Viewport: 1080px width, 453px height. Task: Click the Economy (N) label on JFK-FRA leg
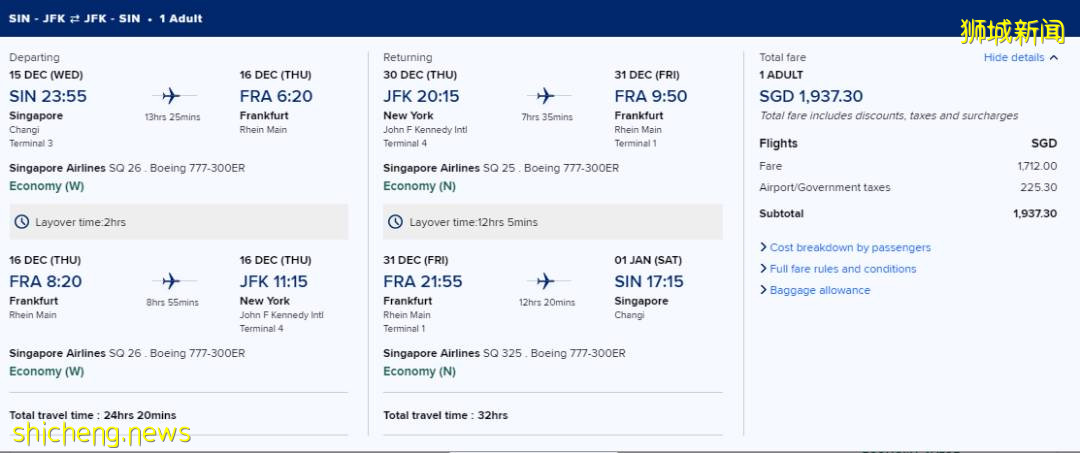(x=420, y=186)
